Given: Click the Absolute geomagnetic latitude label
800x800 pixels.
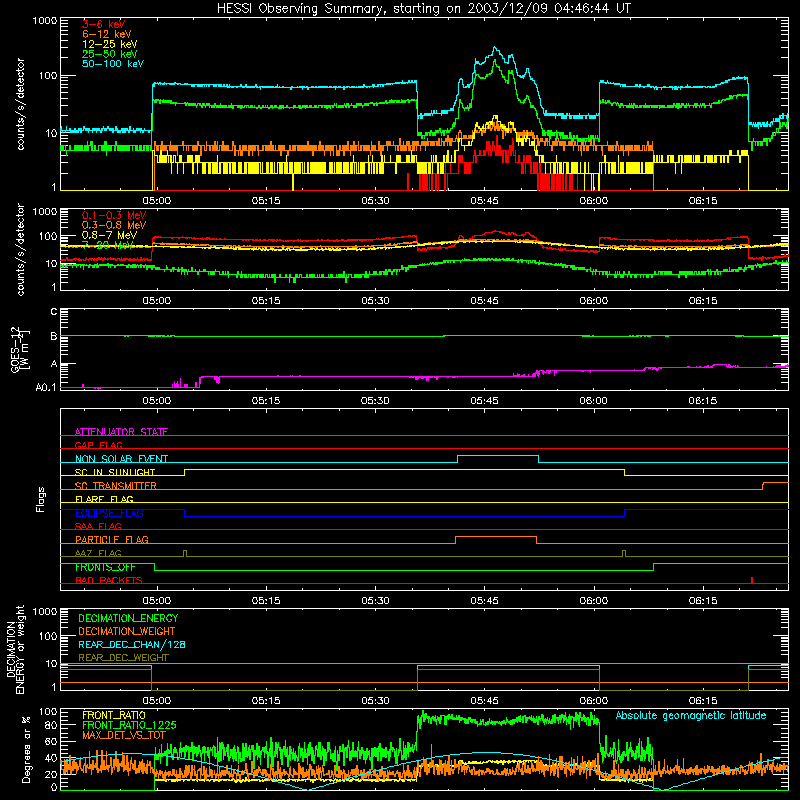Looking at the screenshot, I should (691, 715).
